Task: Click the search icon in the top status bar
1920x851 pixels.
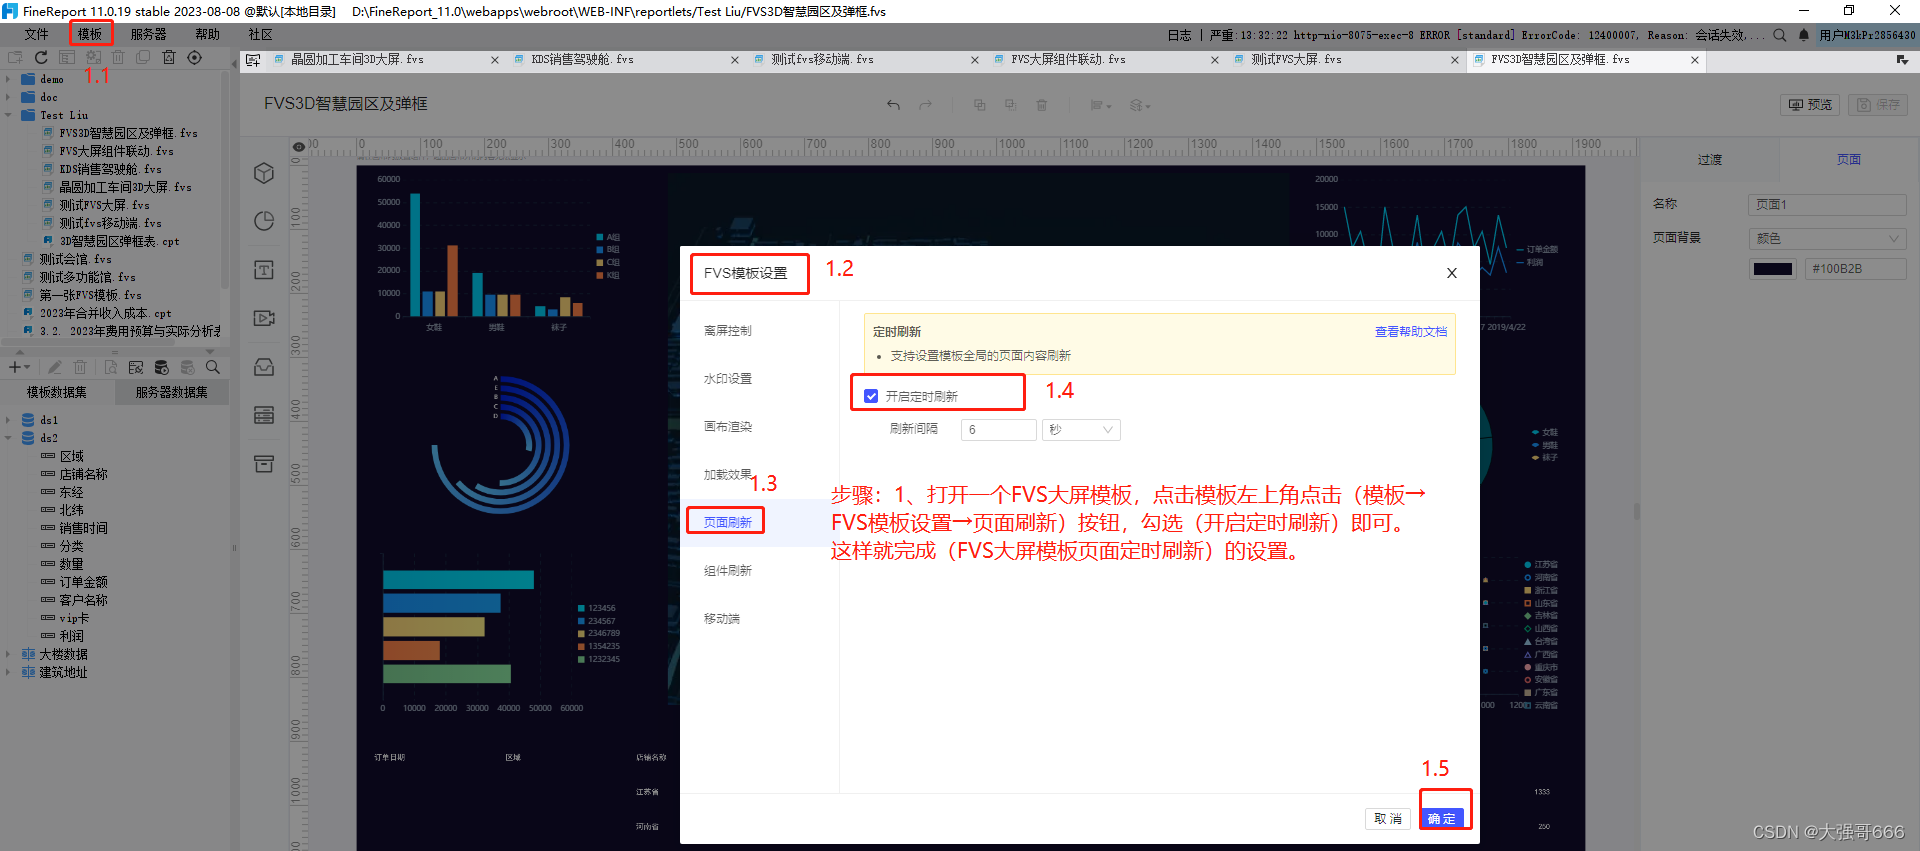Action: tap(1780, 35)
